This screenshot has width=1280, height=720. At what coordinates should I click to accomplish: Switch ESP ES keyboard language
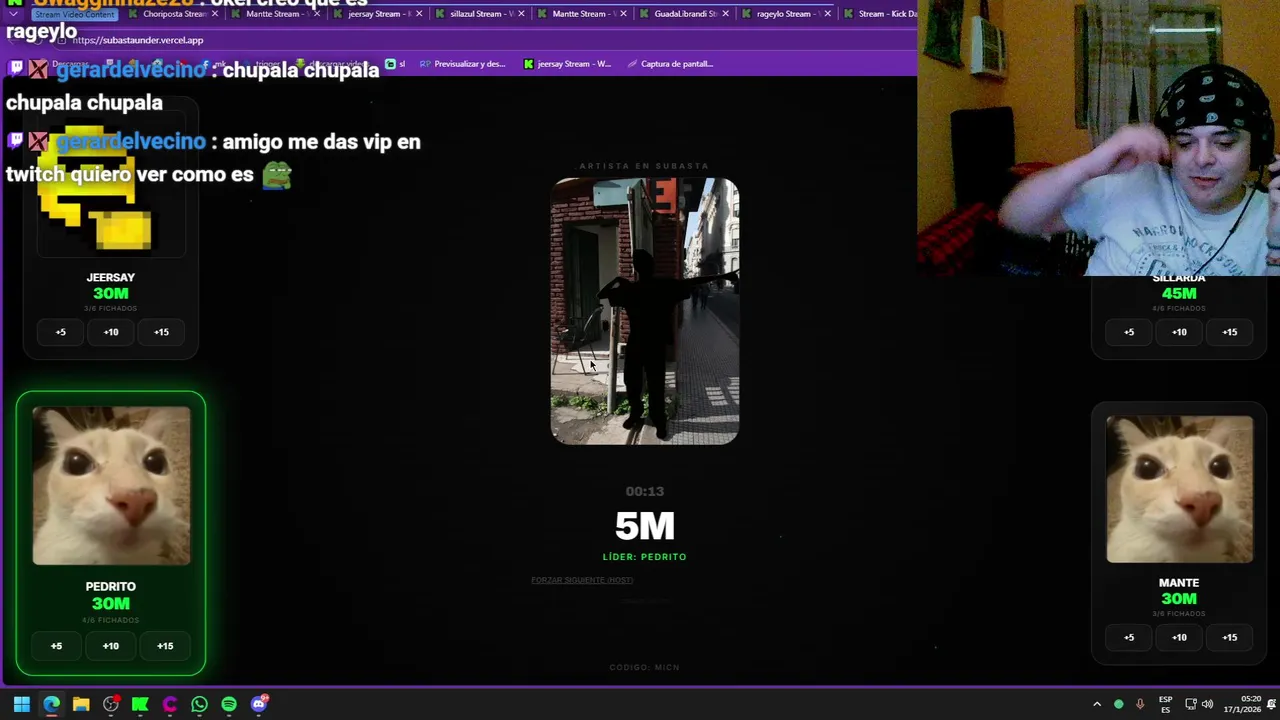pyautogui.click(x=1166, y=704)
